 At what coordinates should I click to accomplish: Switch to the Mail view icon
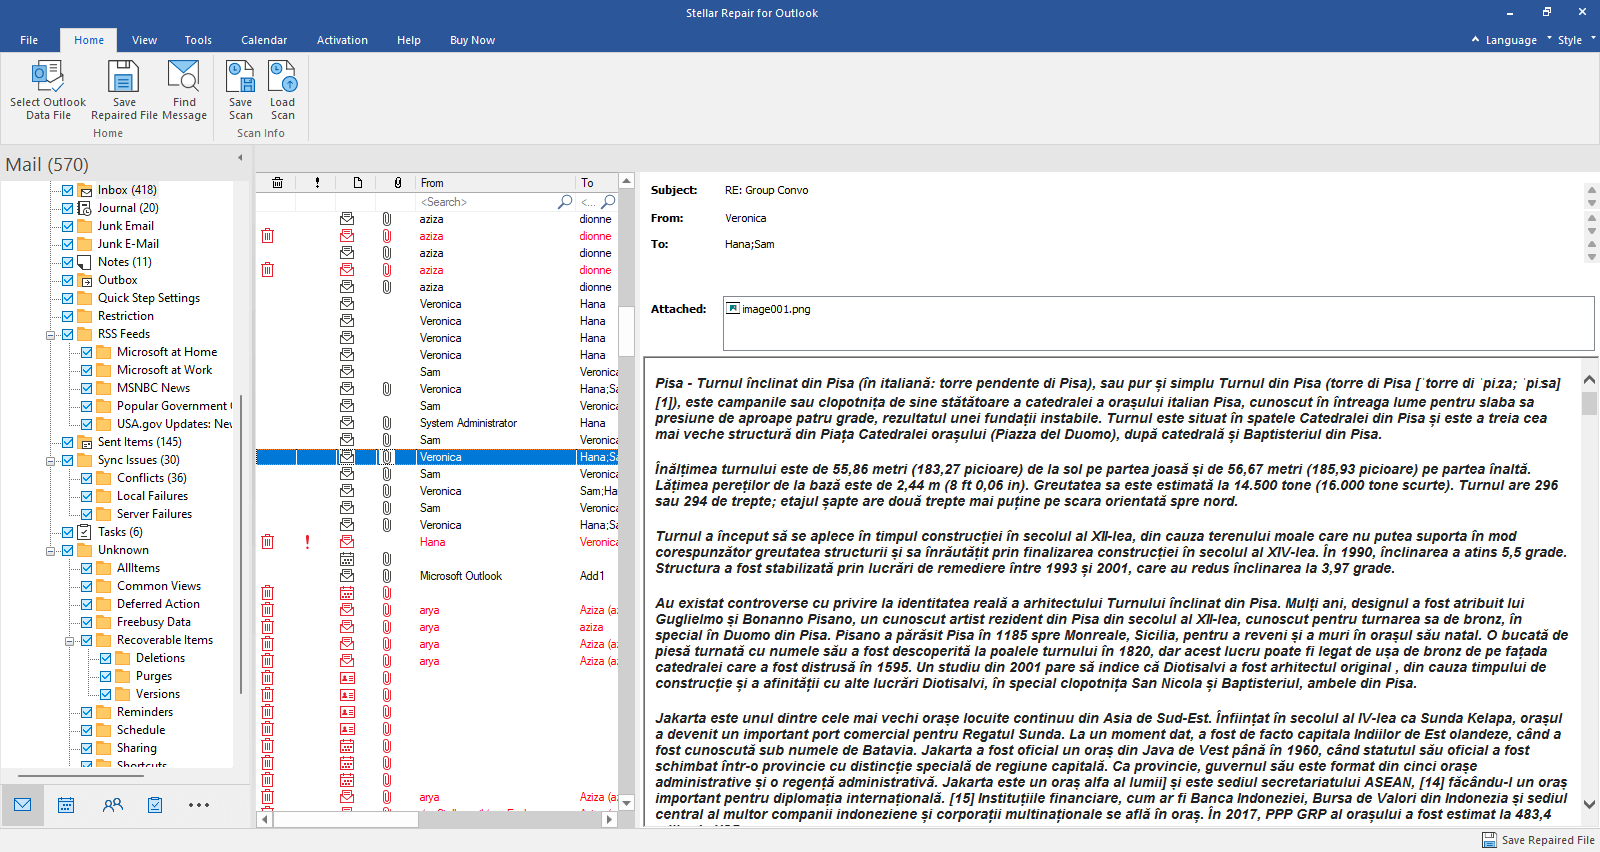(22, 805)
